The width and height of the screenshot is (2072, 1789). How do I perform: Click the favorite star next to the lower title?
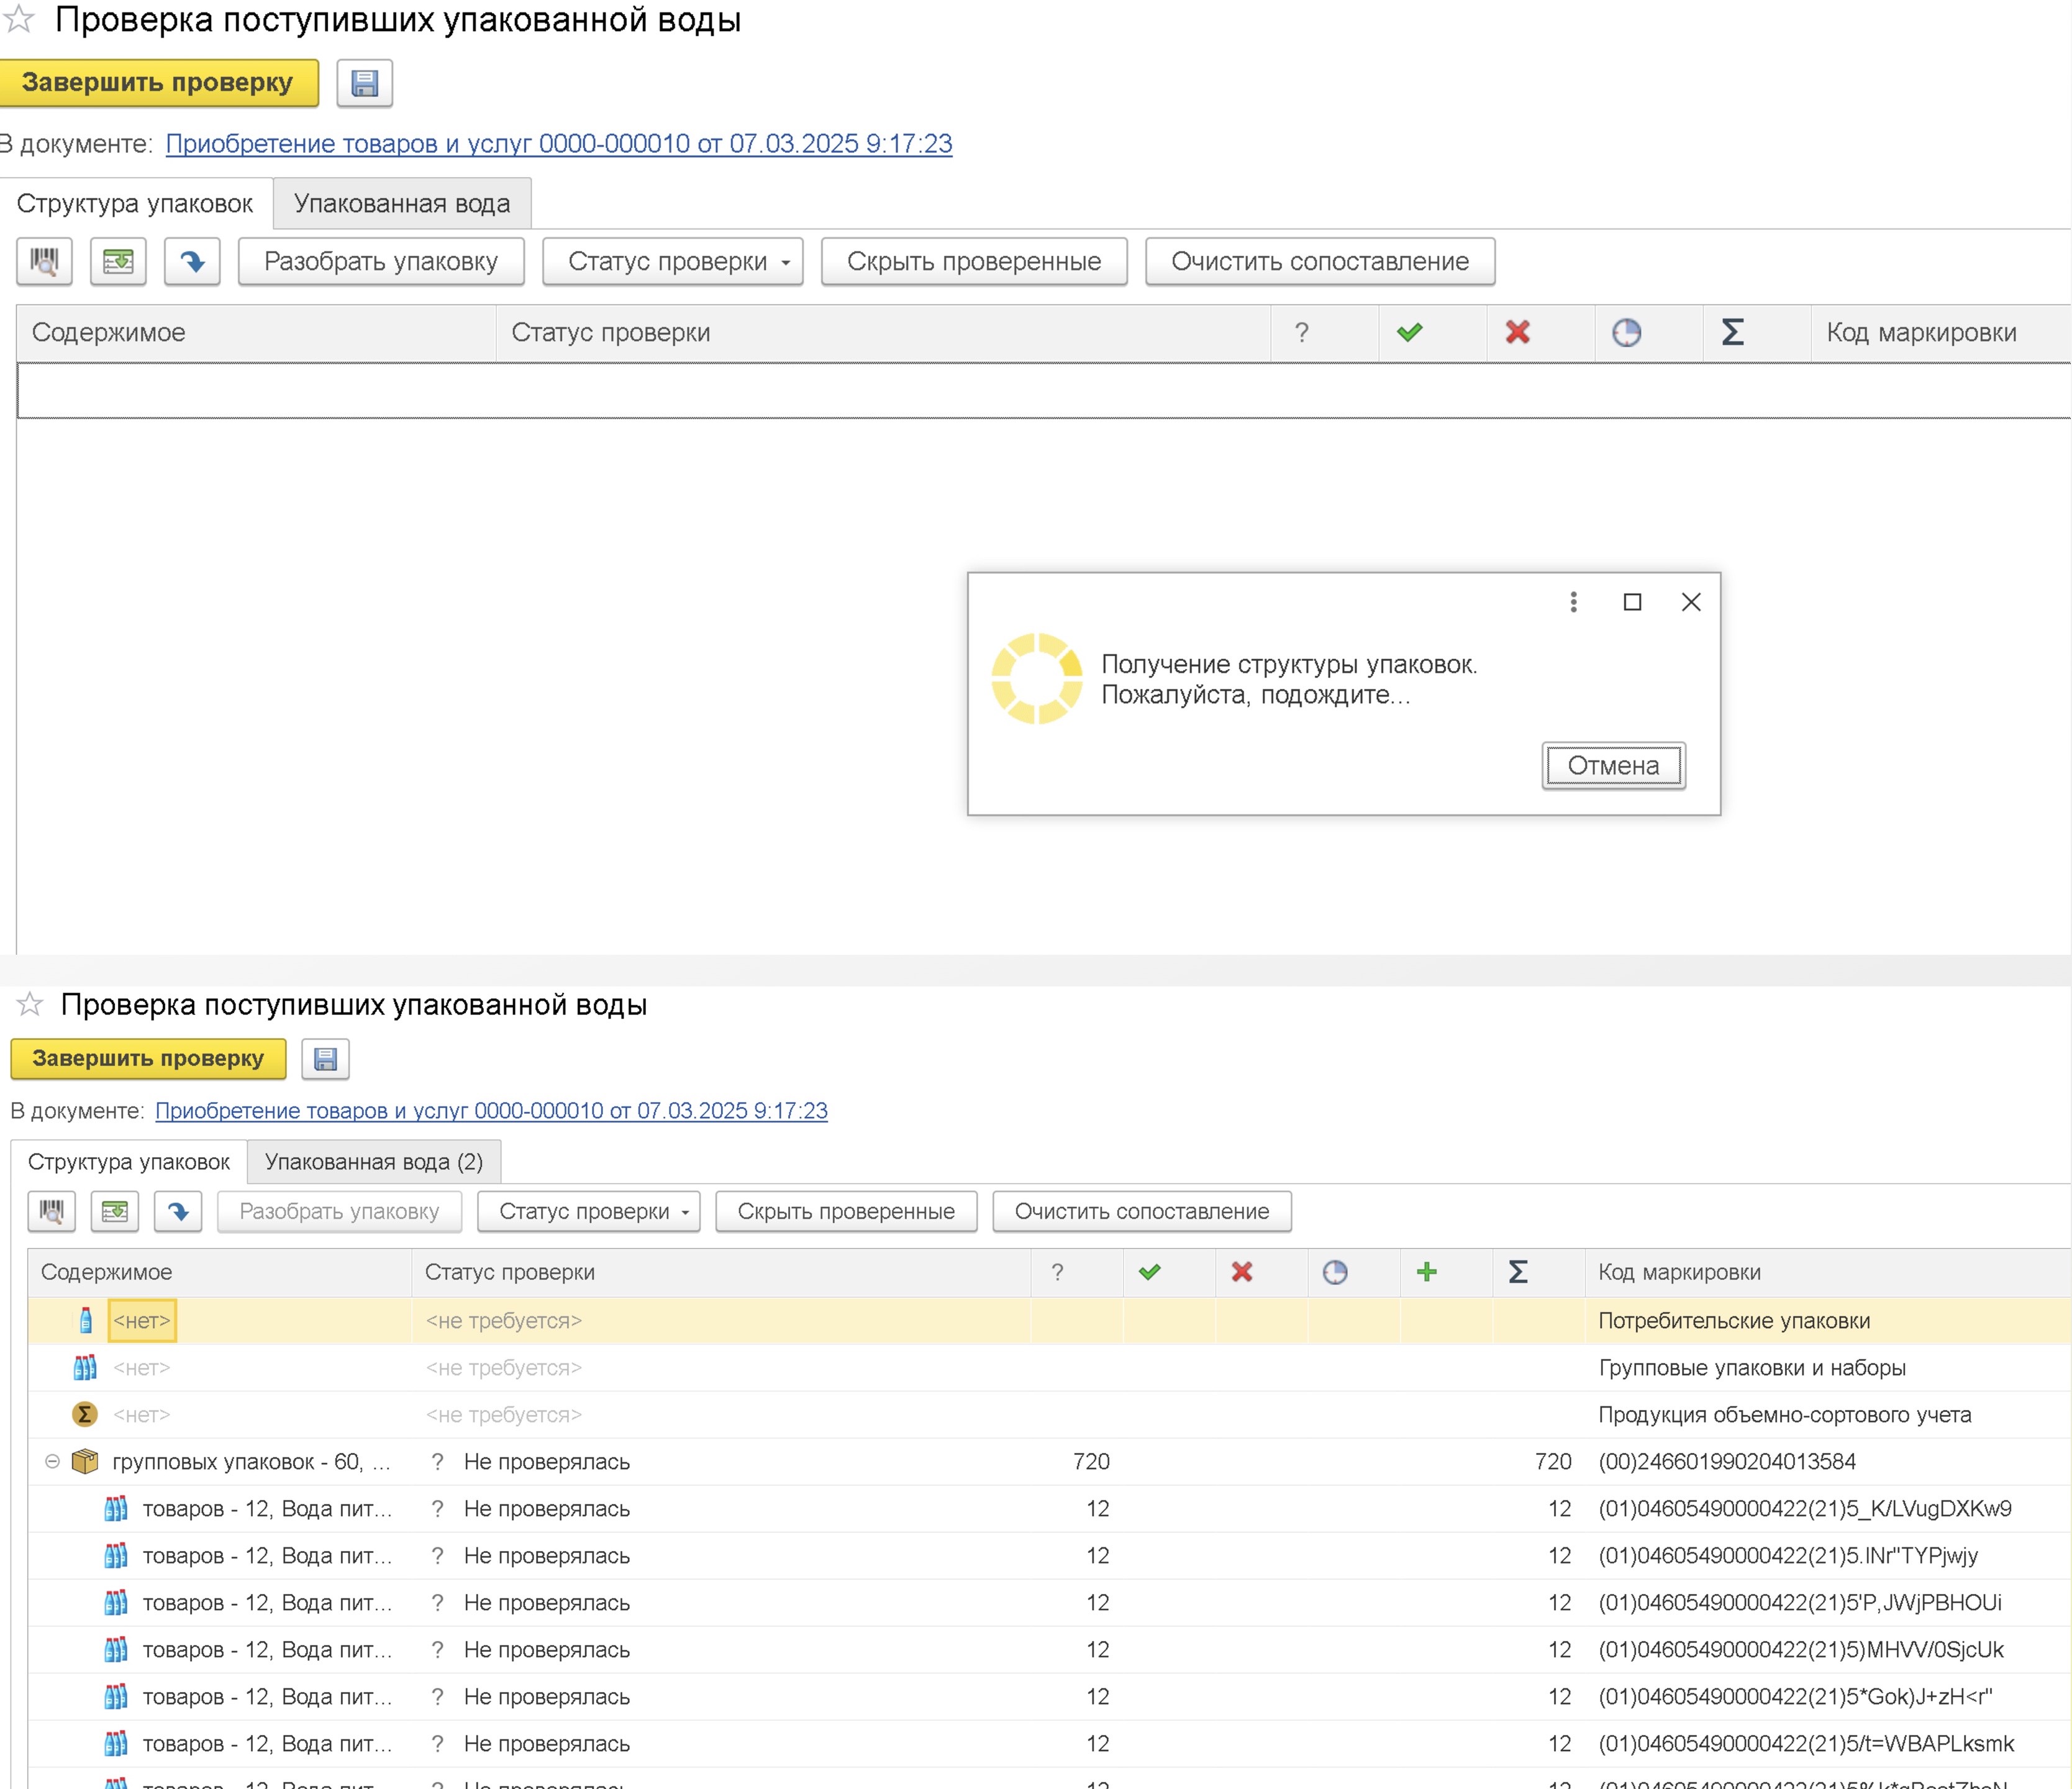30,1004
